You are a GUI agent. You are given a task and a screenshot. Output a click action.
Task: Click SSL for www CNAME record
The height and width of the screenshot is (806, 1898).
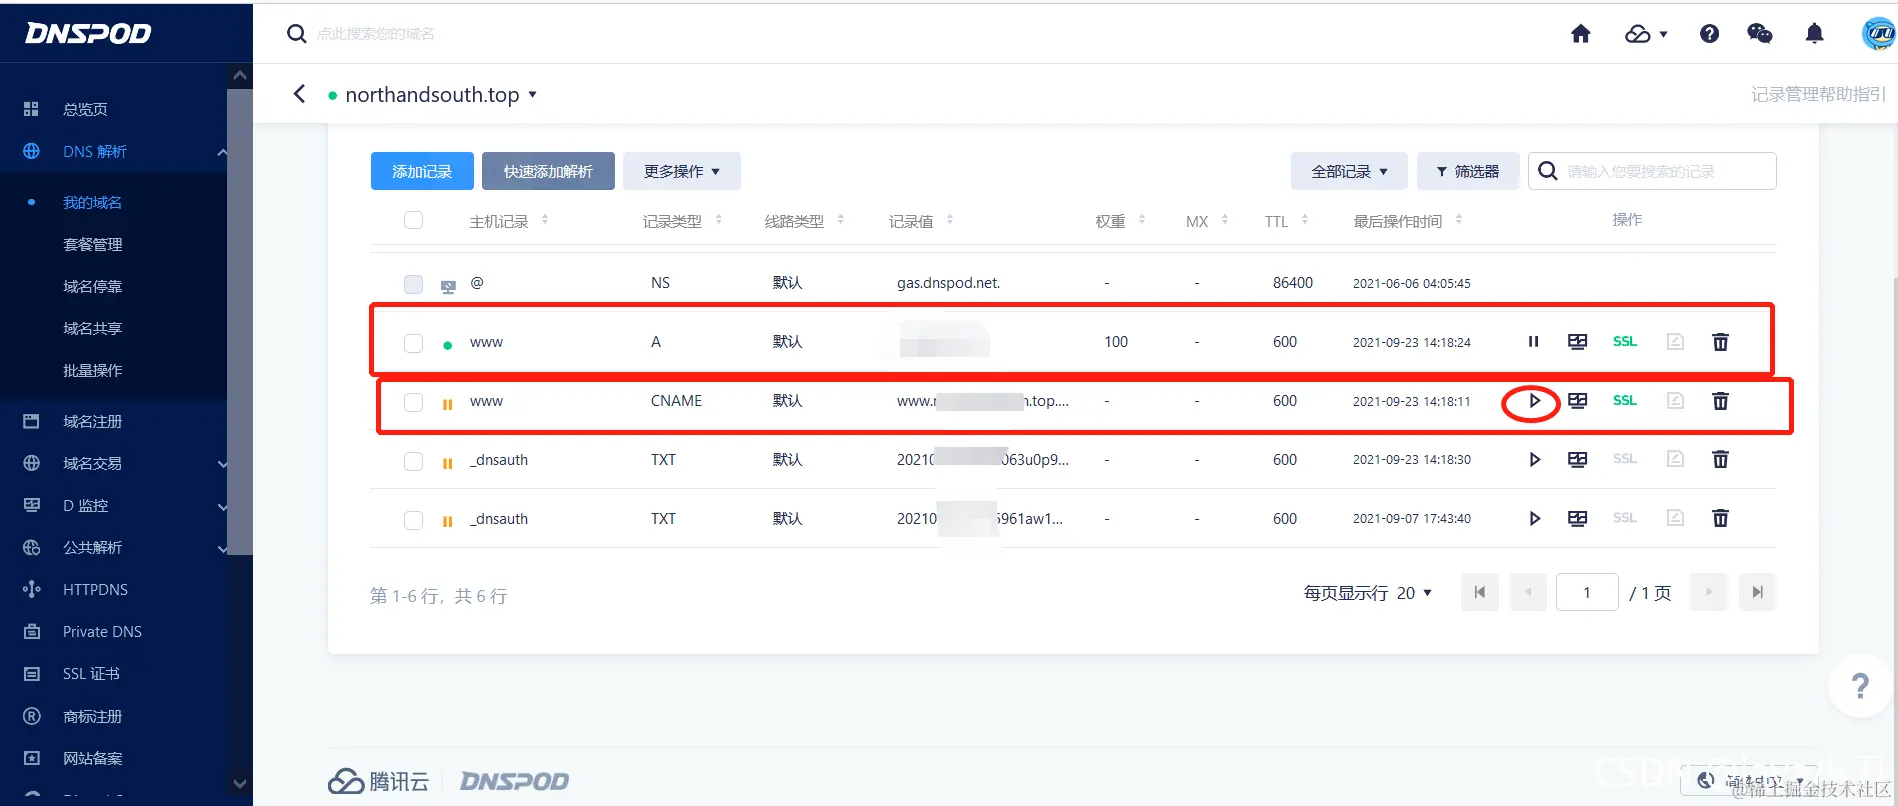pyautogui.click(x=1624, y=401)
